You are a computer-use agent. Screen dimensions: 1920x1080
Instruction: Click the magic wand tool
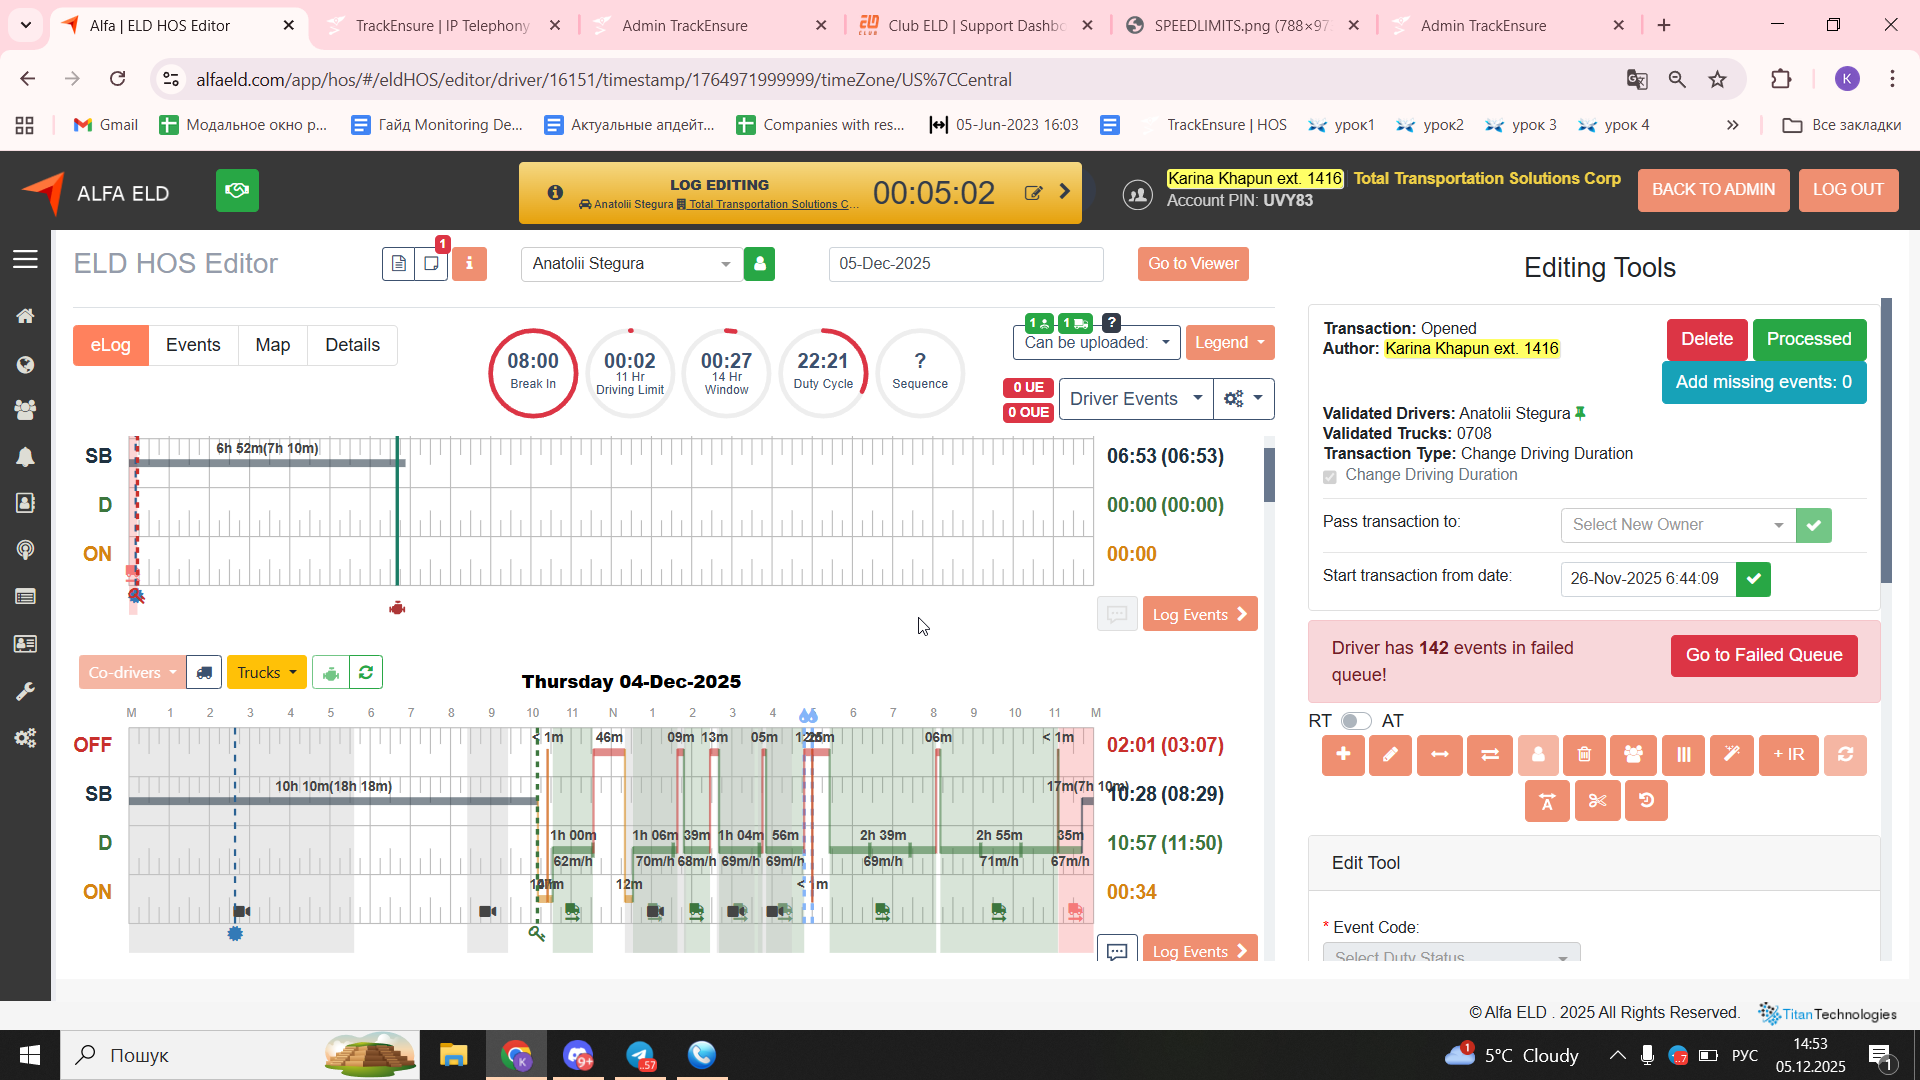(1731, 755)
